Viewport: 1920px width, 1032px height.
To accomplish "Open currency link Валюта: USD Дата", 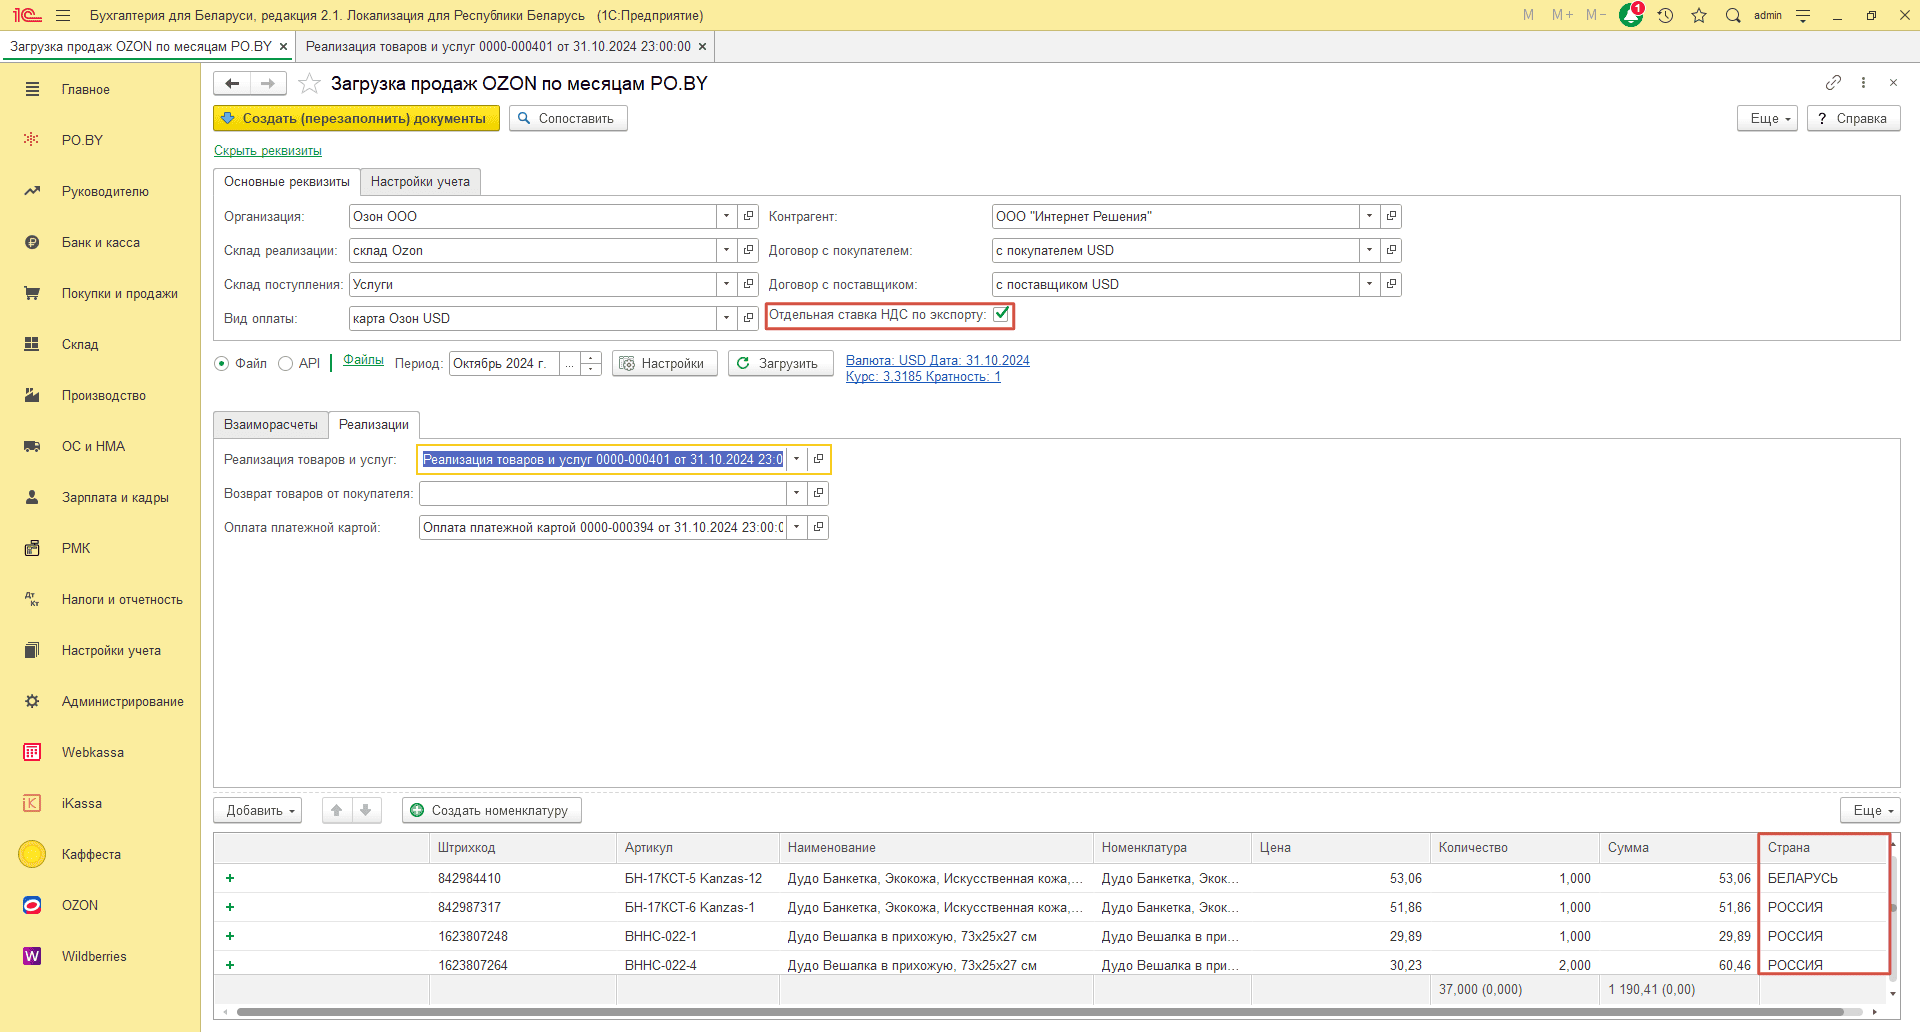I will pos(938,360).
